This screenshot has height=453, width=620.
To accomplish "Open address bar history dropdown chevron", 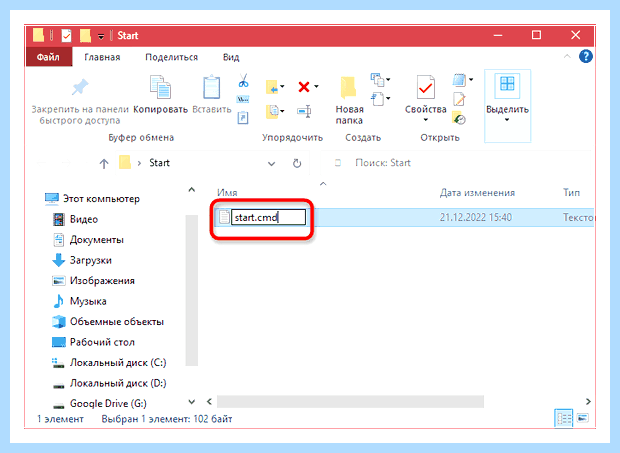I will click(x=271, y=164).
